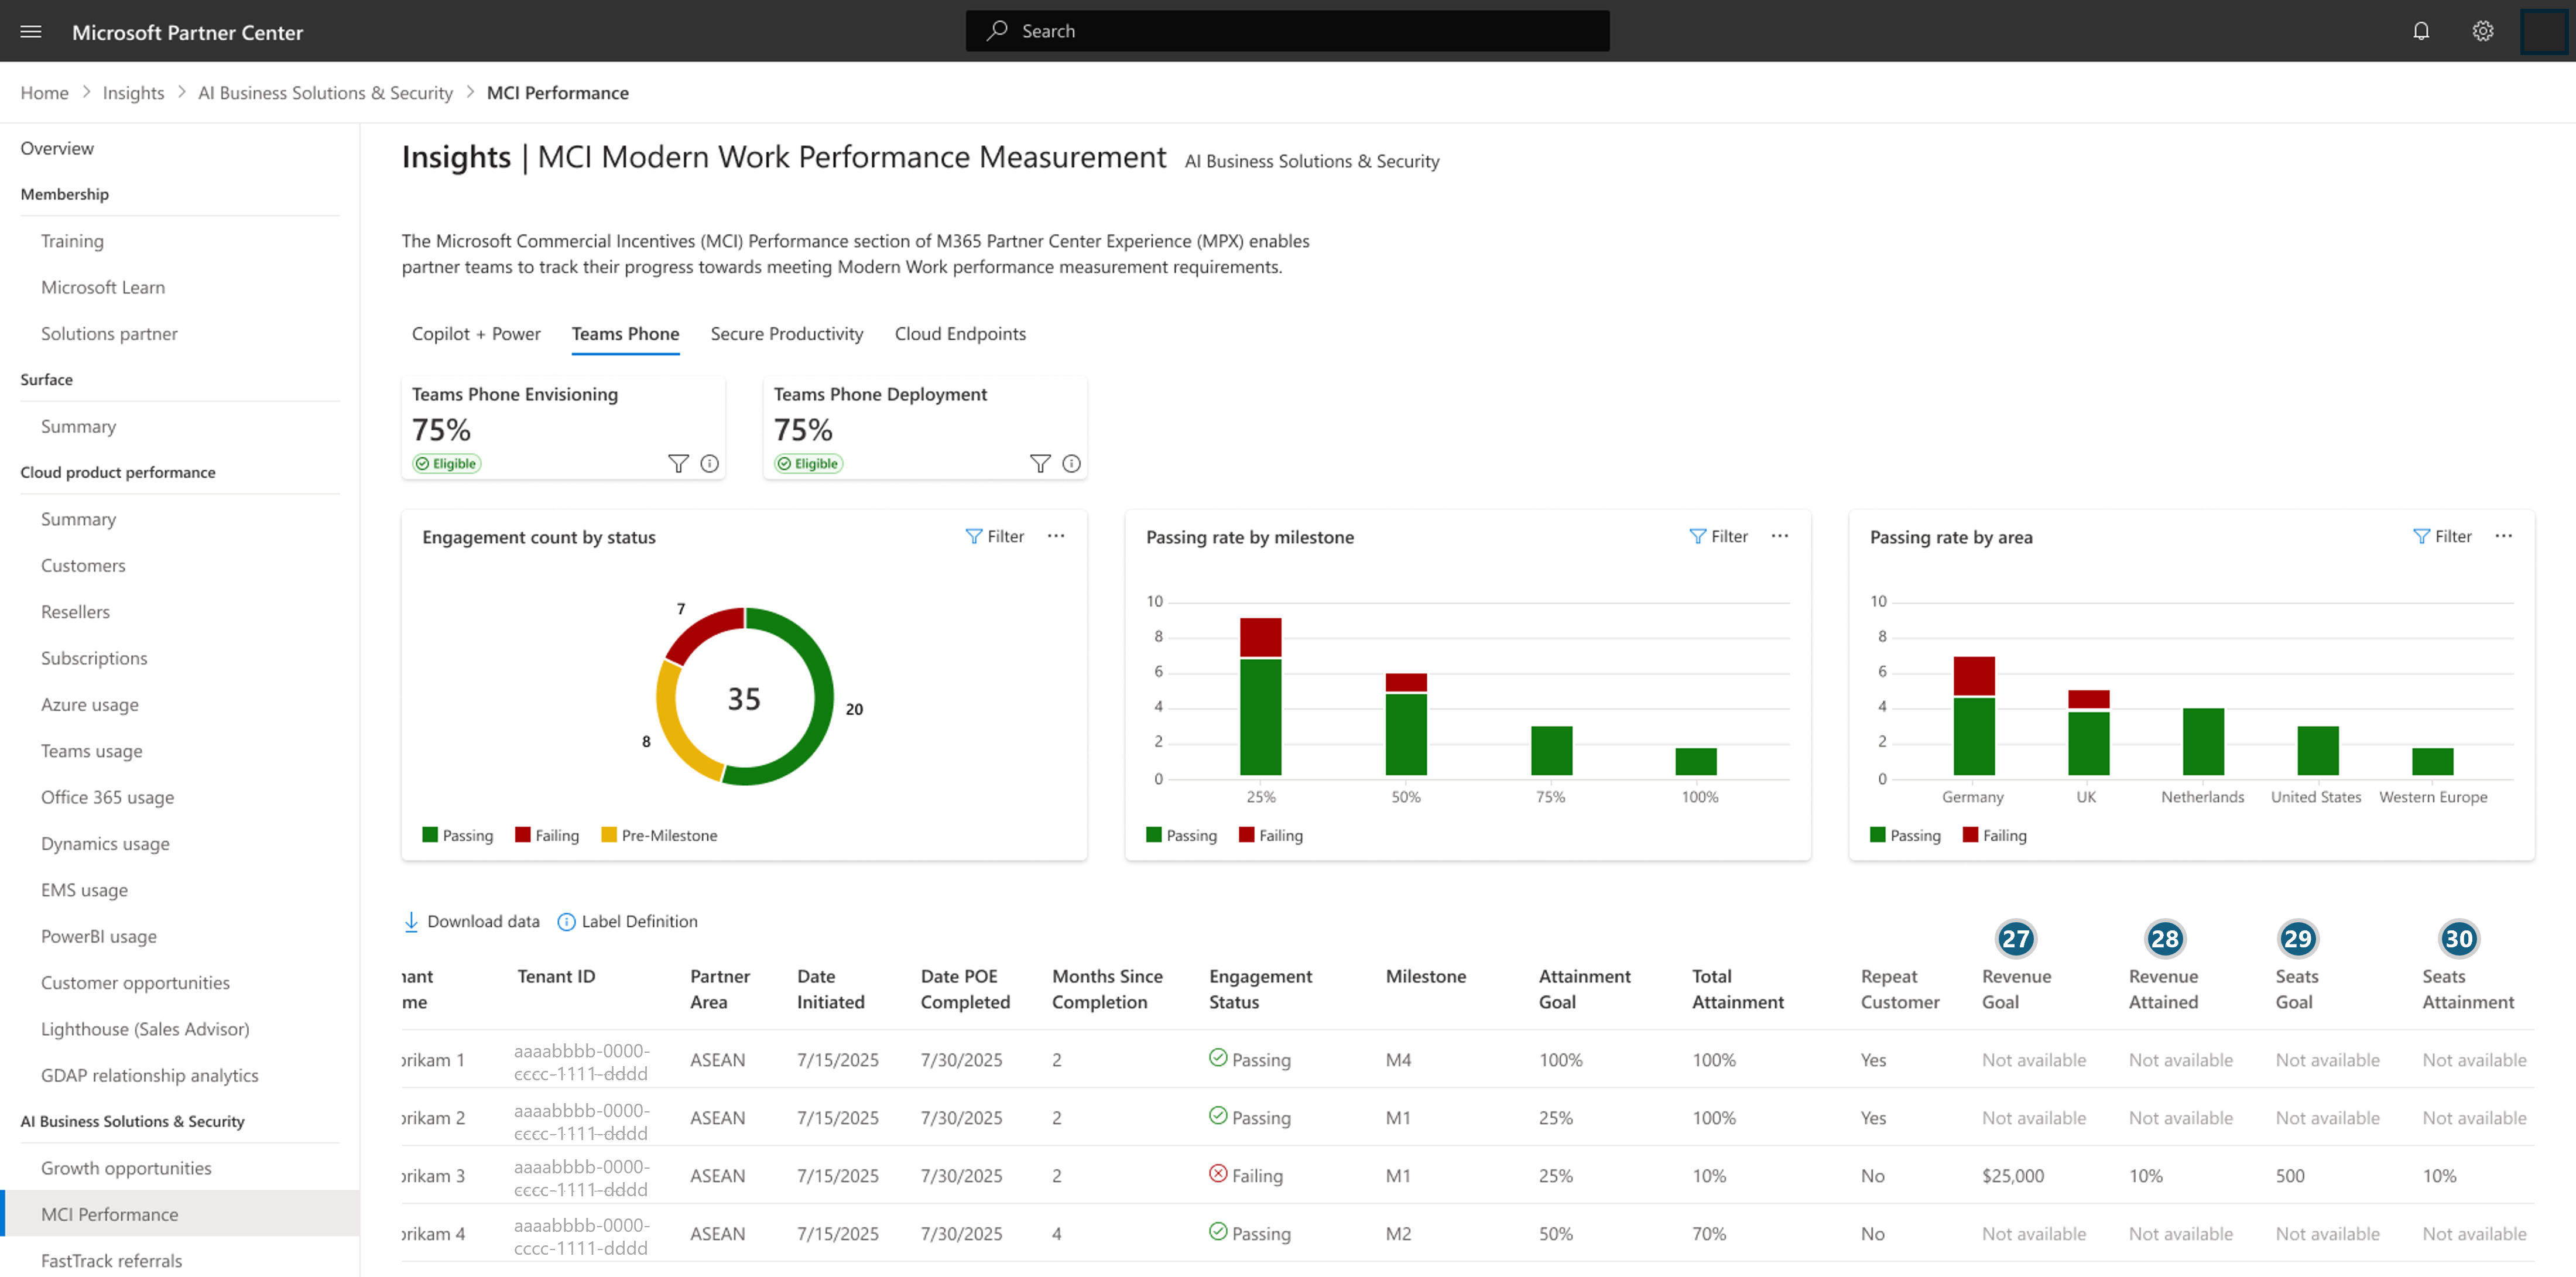Open the hamburger navigation menu
Screen dimensions: 2576x1277
click(x=31, y=32)
